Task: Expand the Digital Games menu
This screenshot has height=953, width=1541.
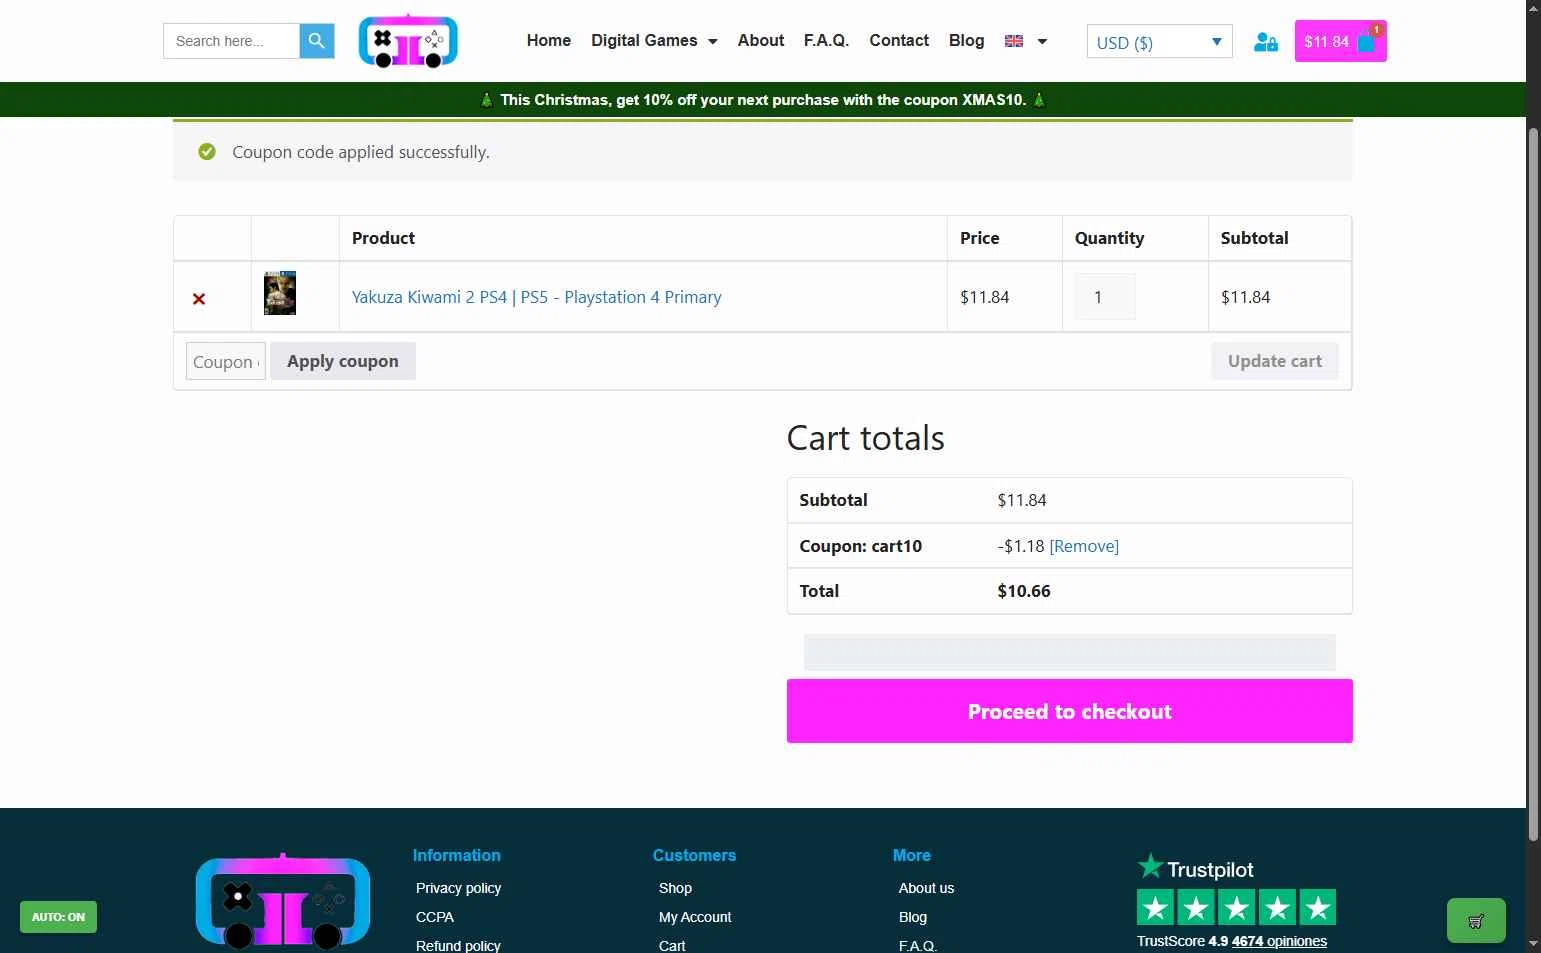Action: (x=654, y=41)
